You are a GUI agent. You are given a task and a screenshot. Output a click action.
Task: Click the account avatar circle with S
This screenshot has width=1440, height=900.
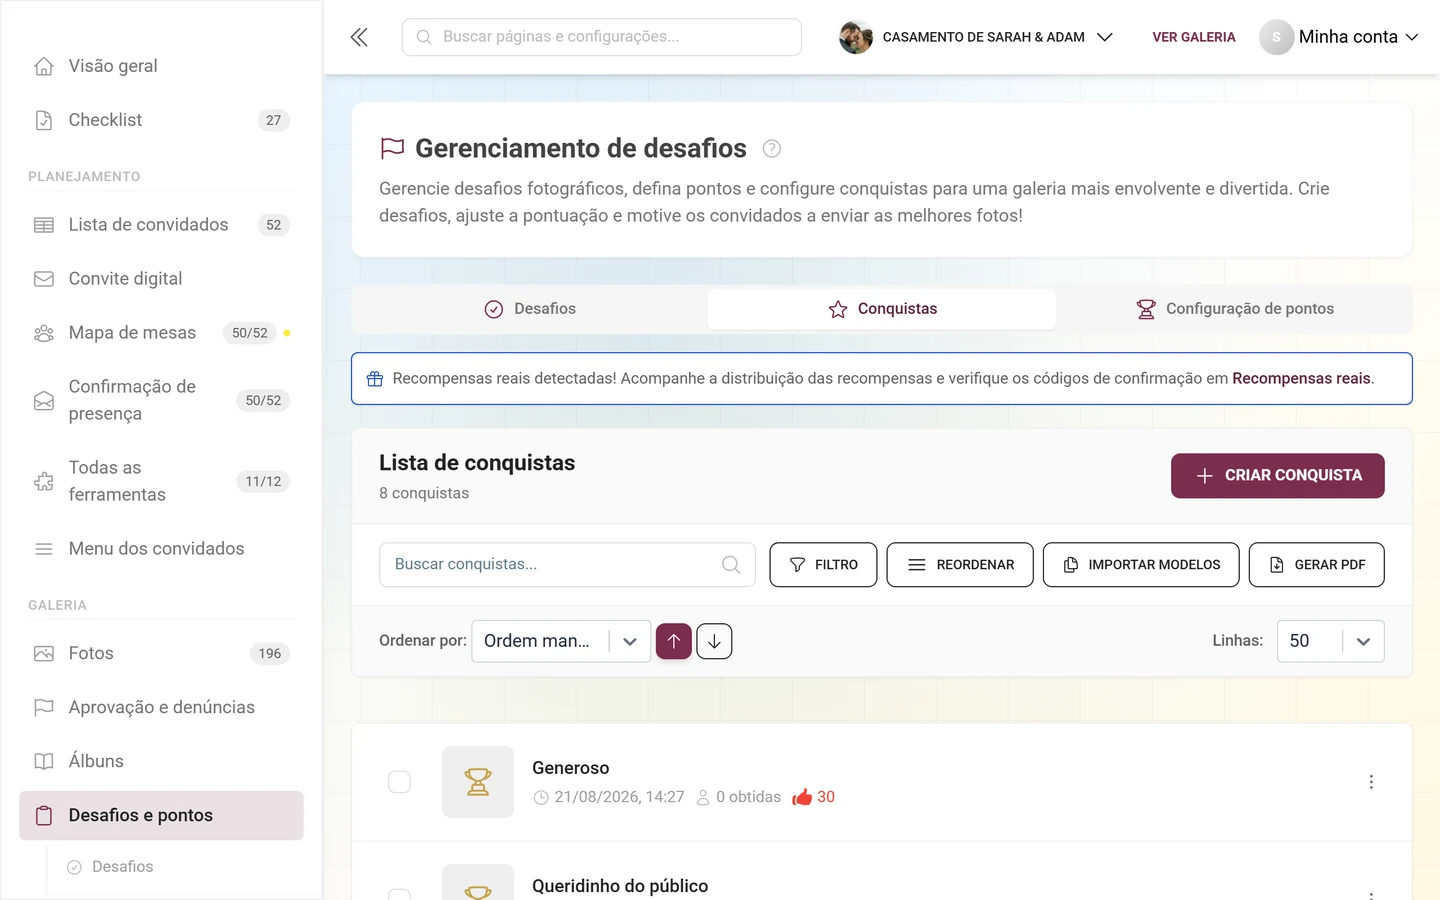point(1276,37)
